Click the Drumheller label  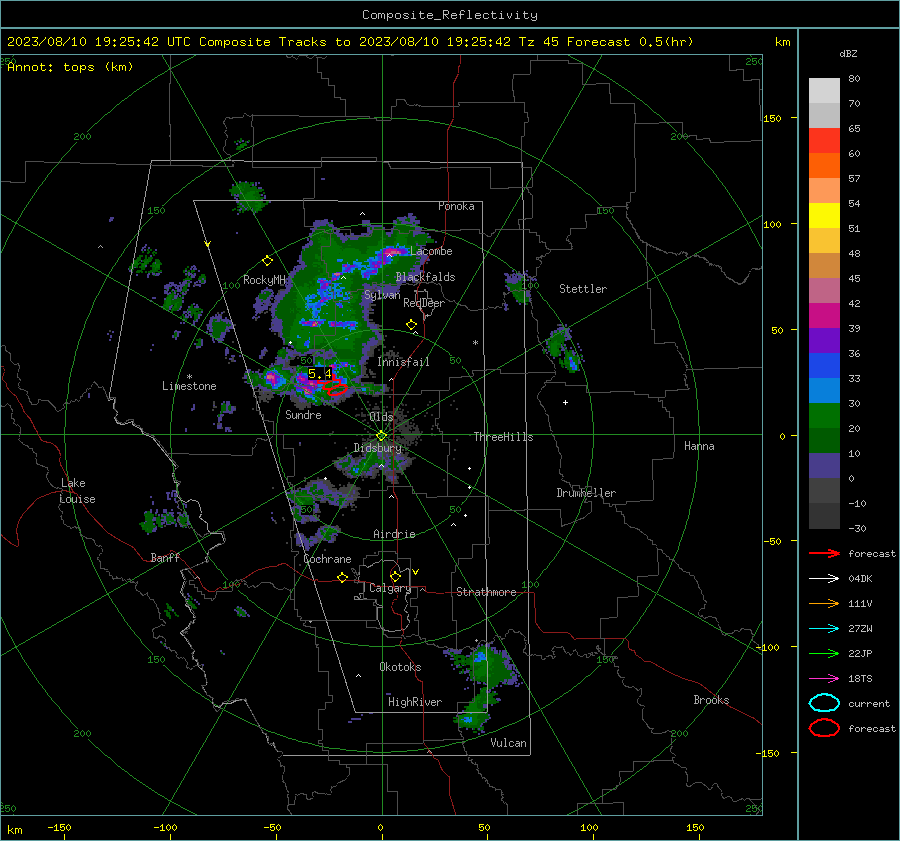(x=586, y=493)
